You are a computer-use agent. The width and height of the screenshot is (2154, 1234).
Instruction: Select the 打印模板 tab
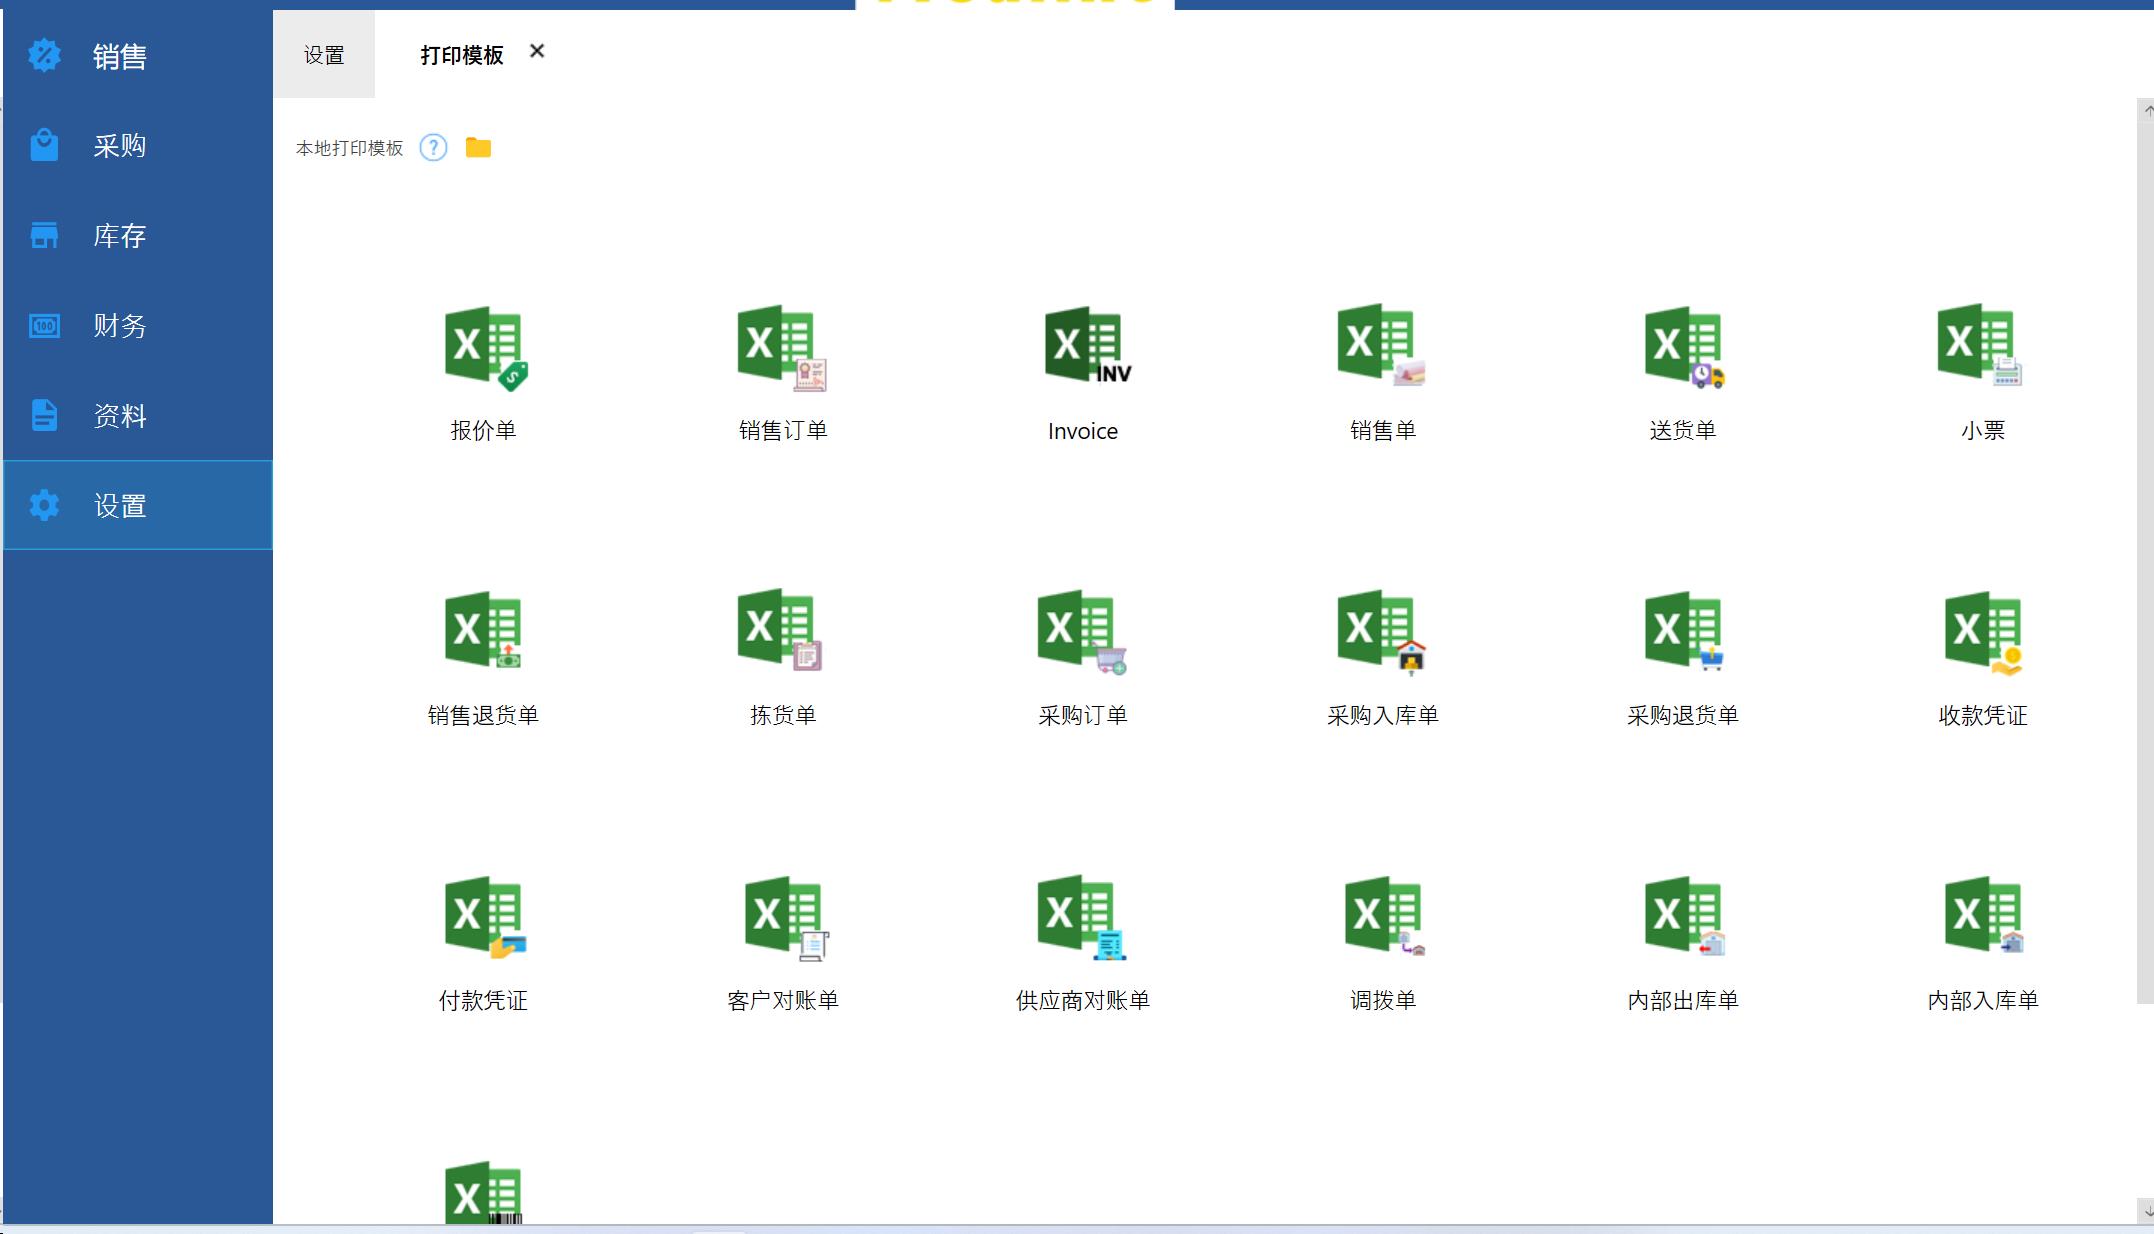[x=462, y=55]
